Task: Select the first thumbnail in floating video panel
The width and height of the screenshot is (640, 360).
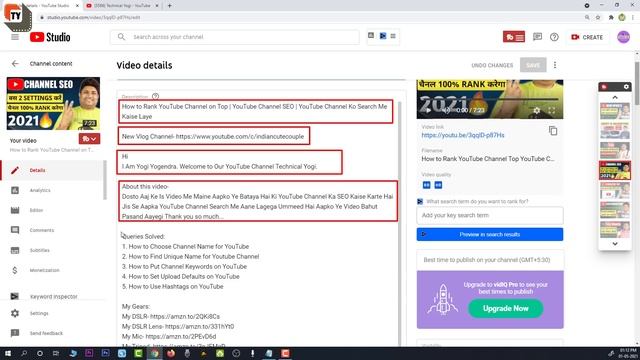Action: (615, 111)
